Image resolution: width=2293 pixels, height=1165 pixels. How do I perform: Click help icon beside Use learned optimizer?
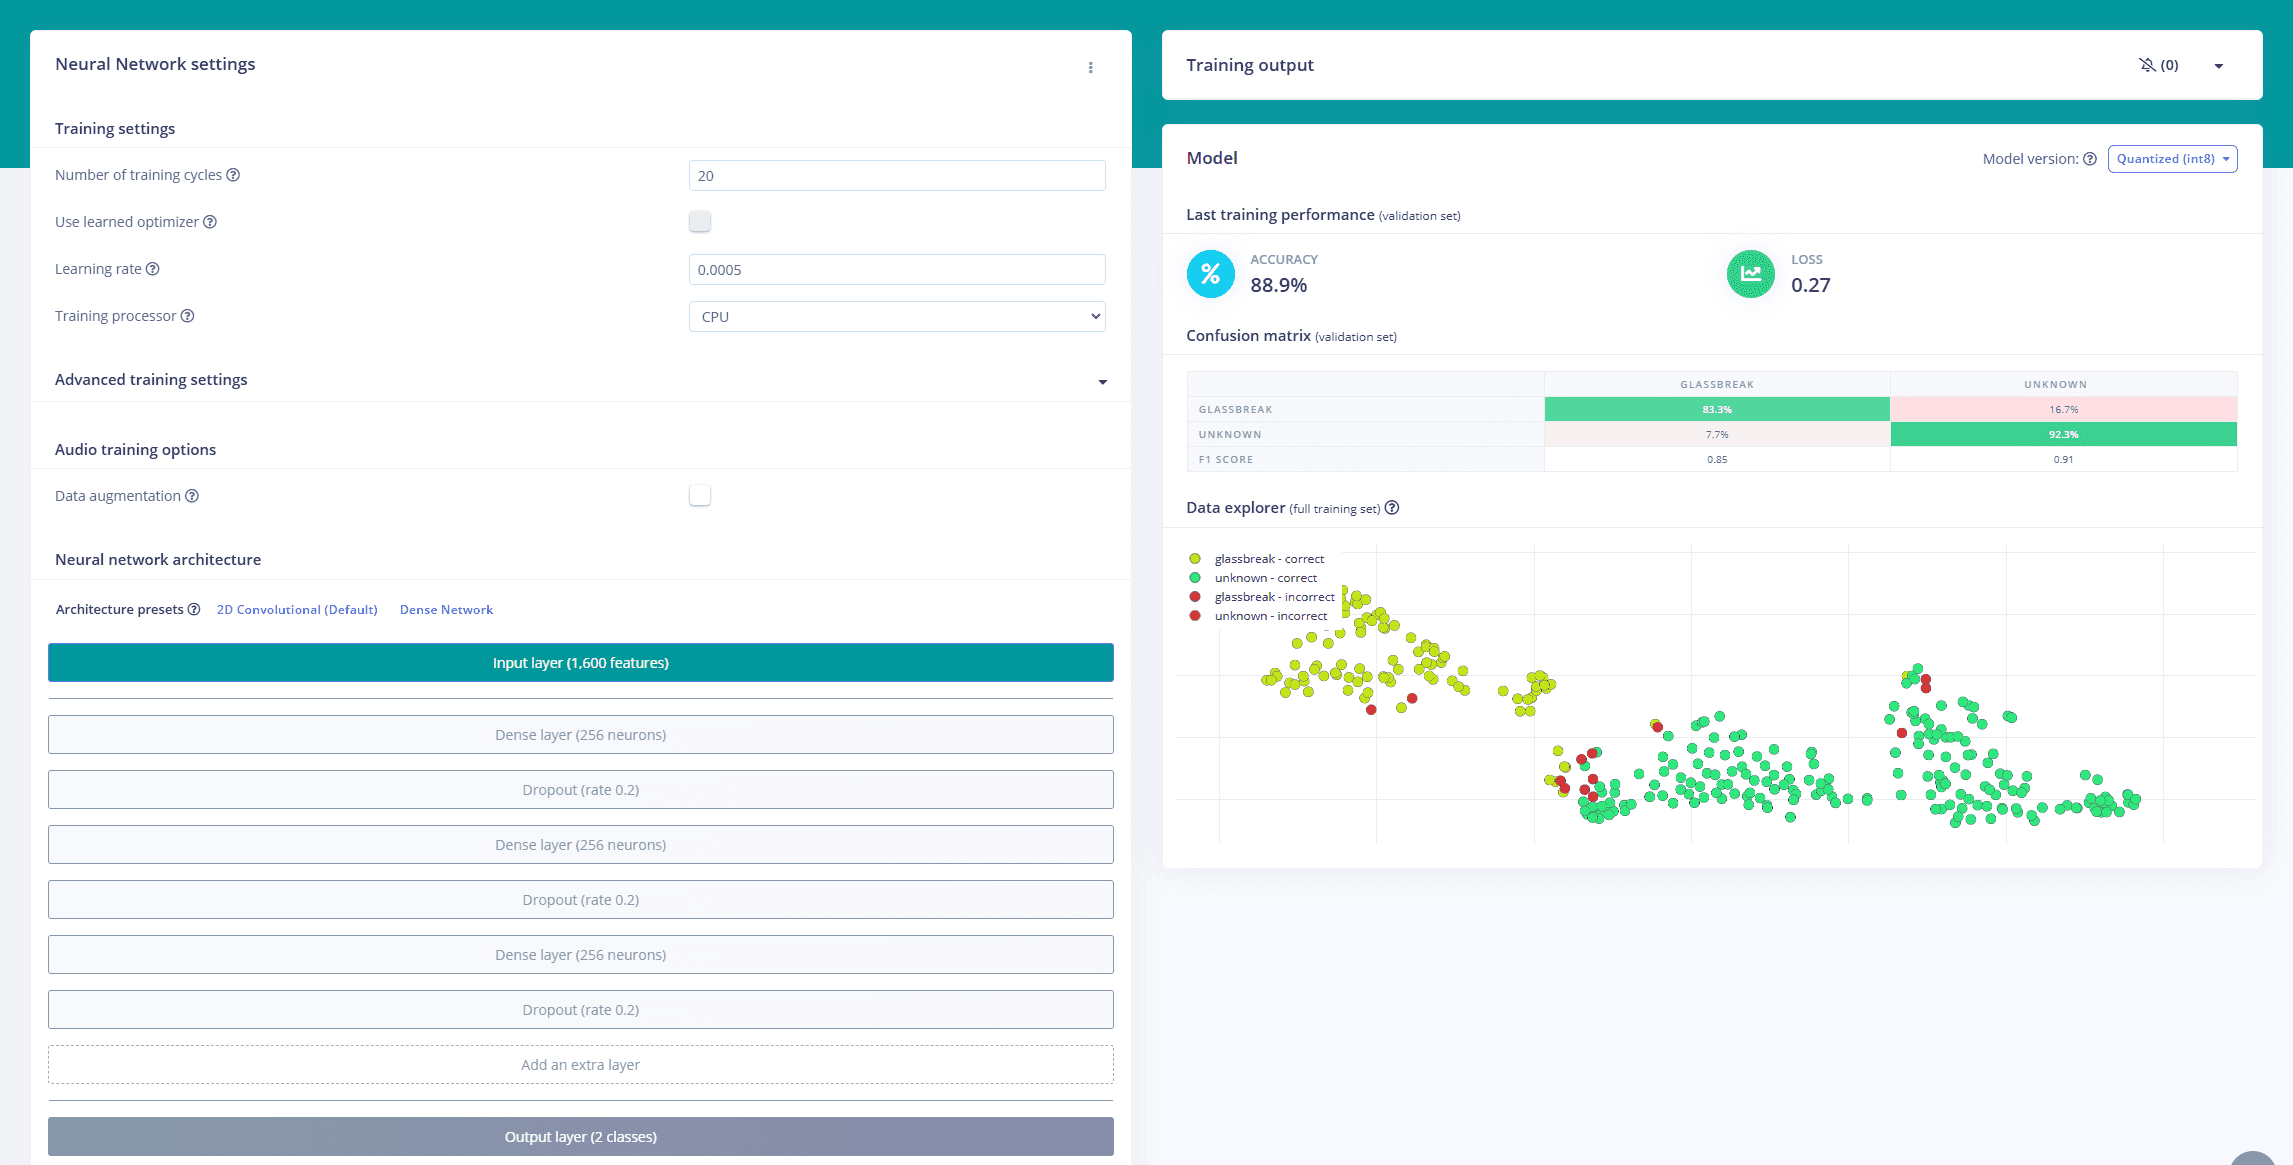[x=210, y=222]
